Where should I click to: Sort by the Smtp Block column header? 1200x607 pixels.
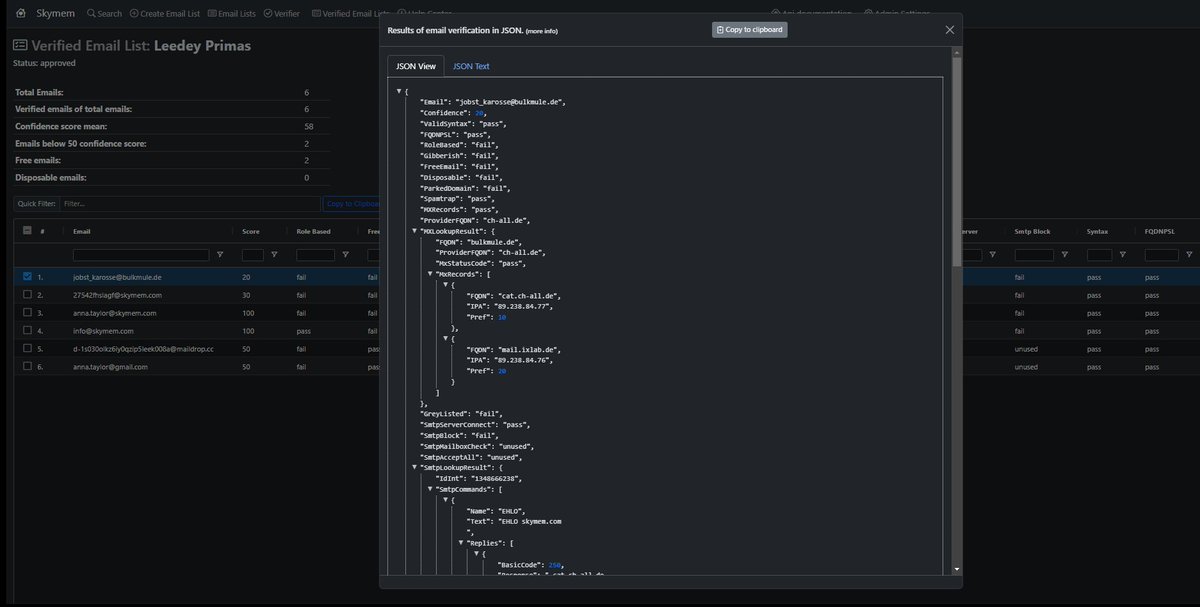(x=1032, y=231)
